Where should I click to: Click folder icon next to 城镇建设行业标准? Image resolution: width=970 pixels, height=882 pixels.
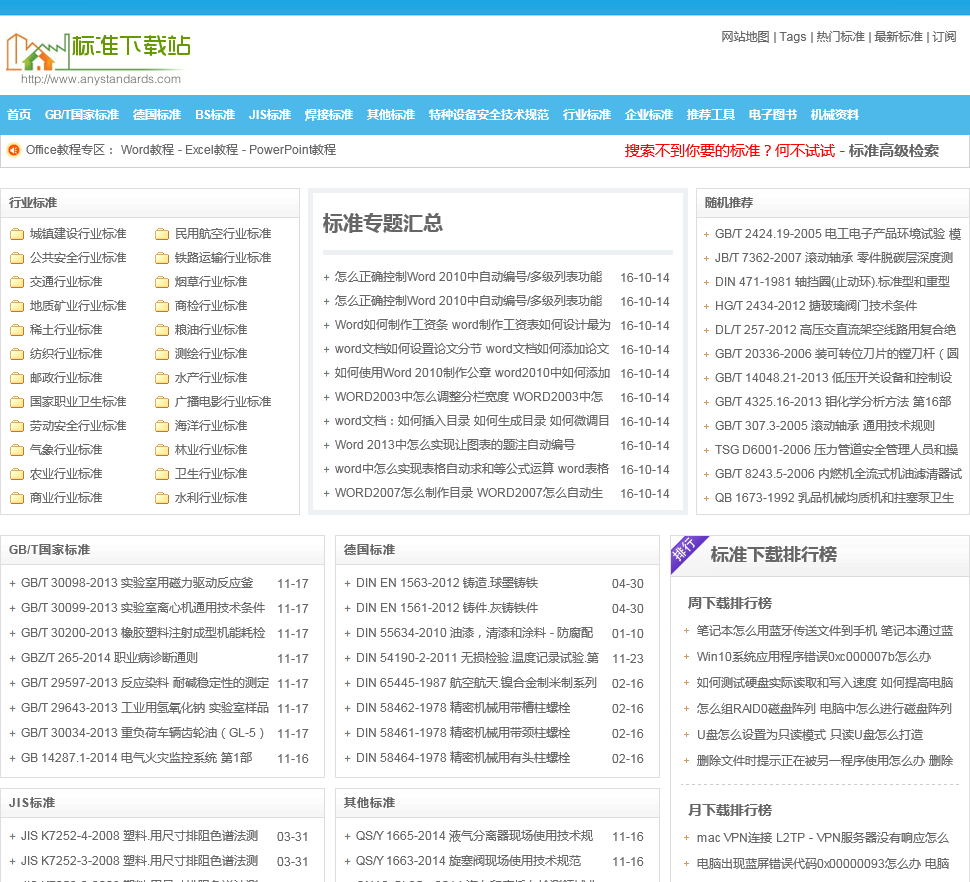pos(17,234)
